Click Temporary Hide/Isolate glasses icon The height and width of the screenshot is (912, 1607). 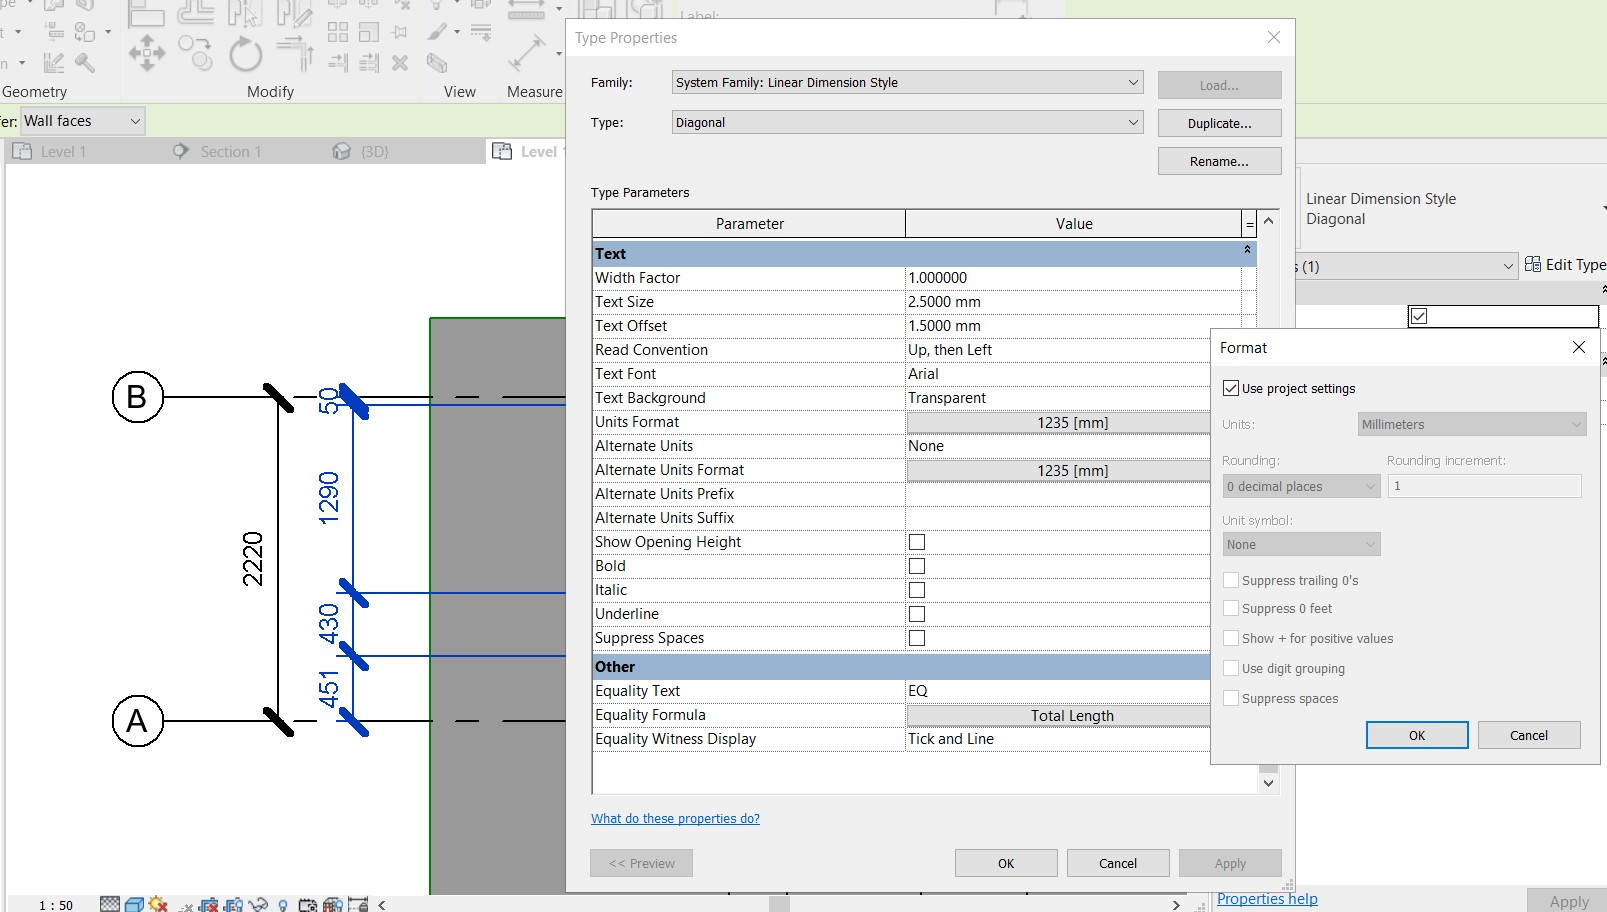click(258, 905)
